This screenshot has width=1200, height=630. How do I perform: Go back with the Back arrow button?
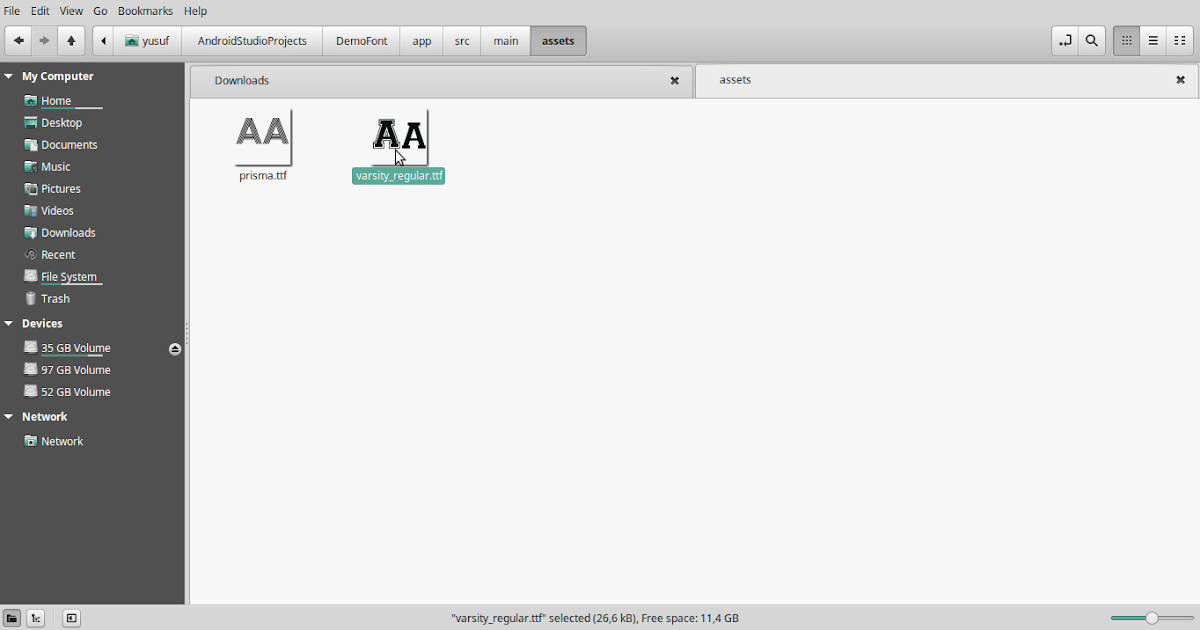point(19,41)
